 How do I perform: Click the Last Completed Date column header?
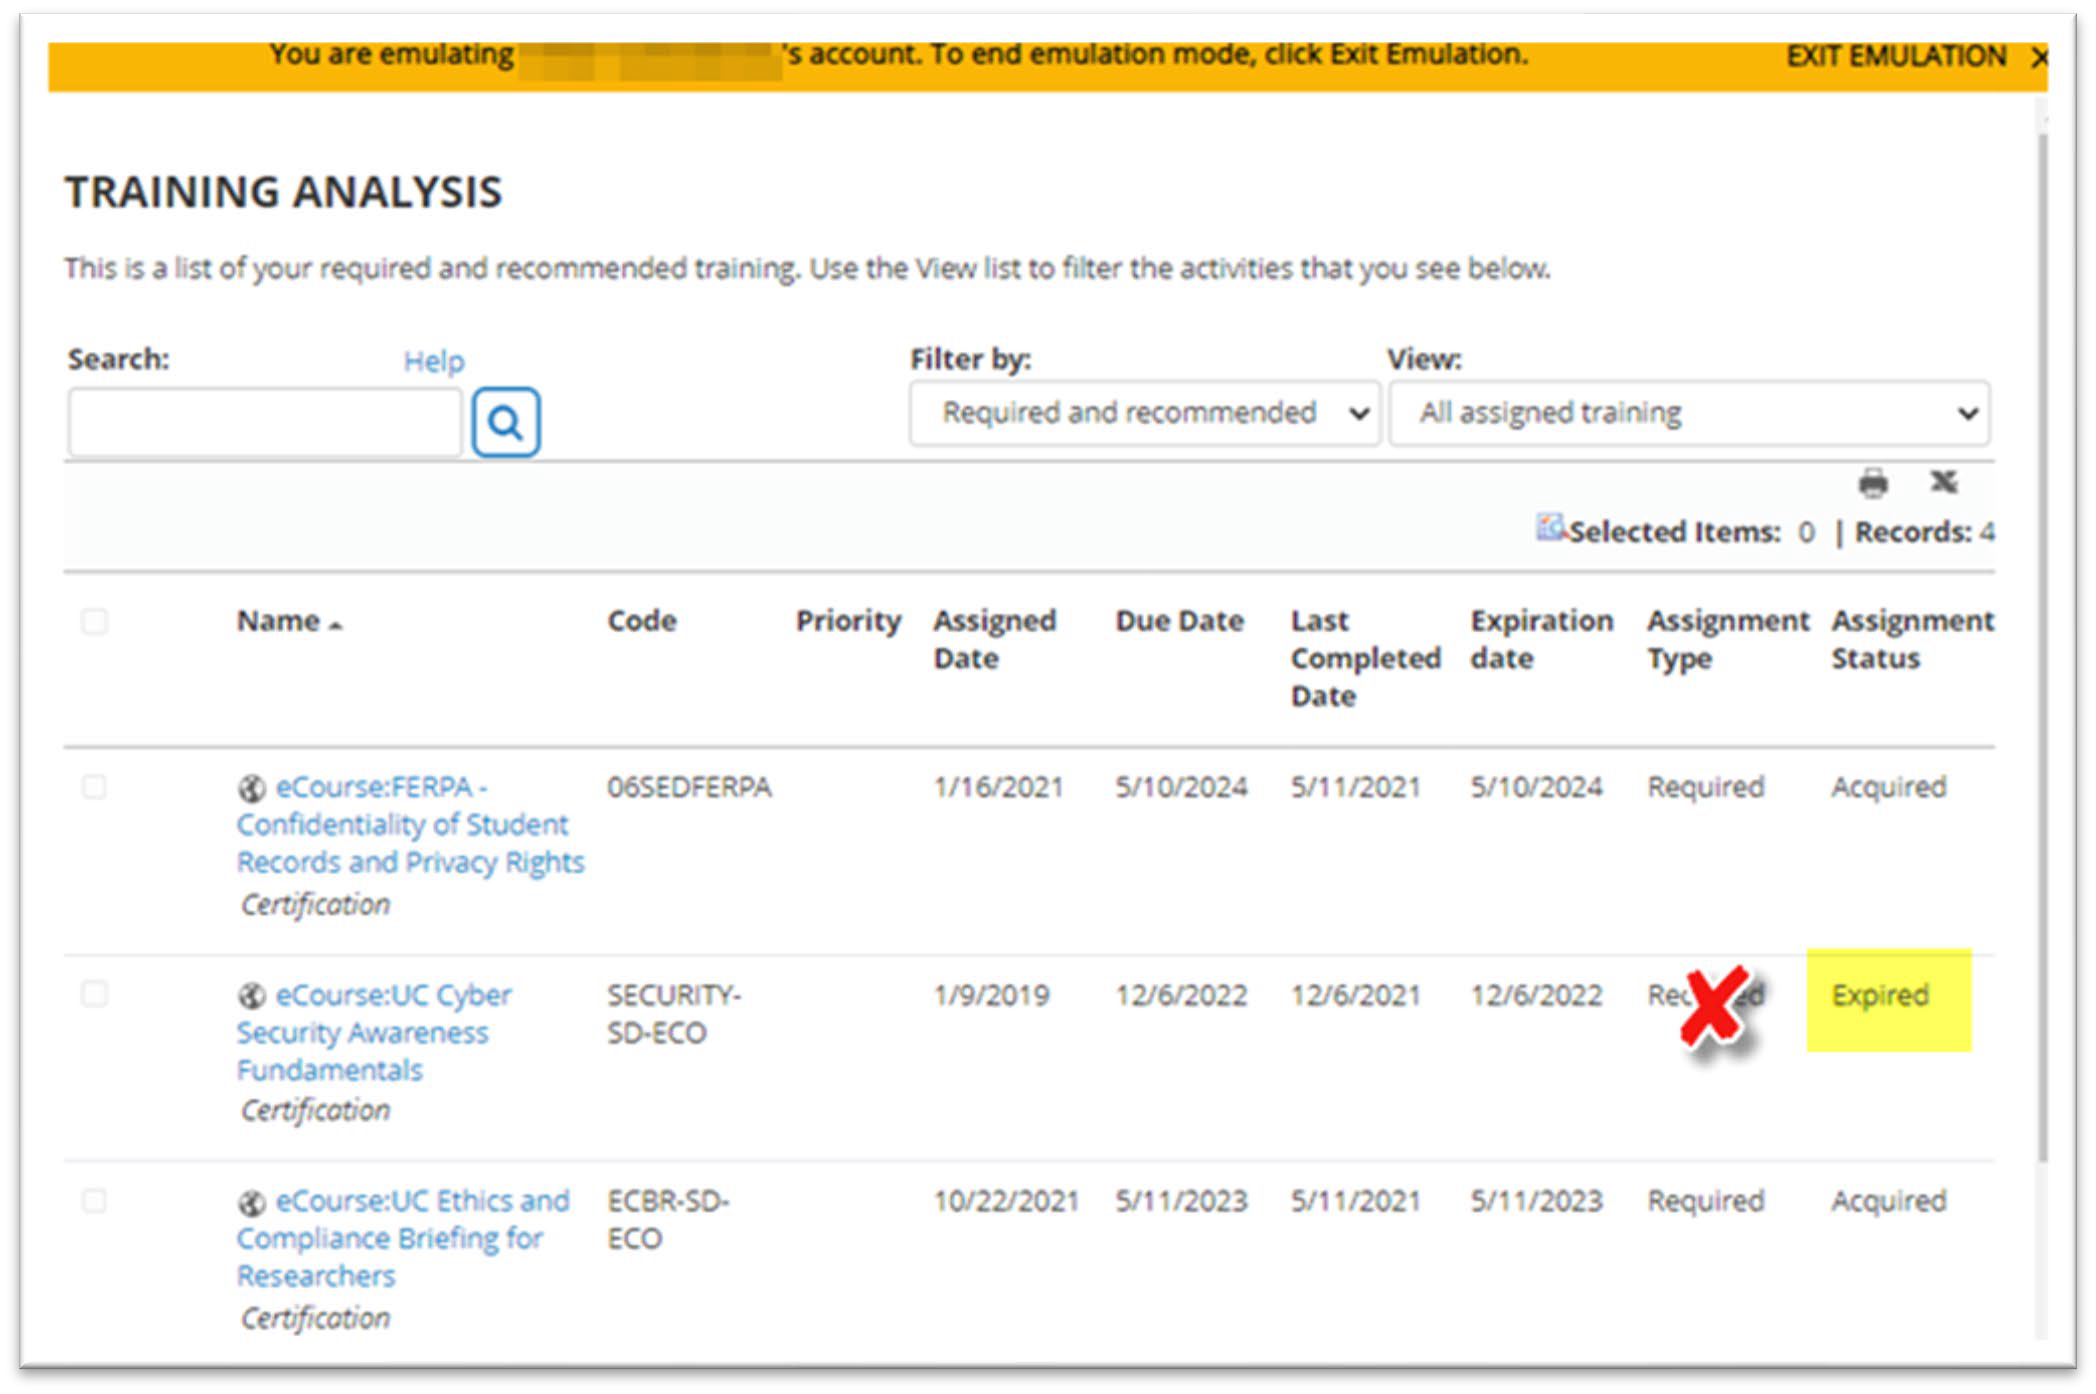point(1366,658)
